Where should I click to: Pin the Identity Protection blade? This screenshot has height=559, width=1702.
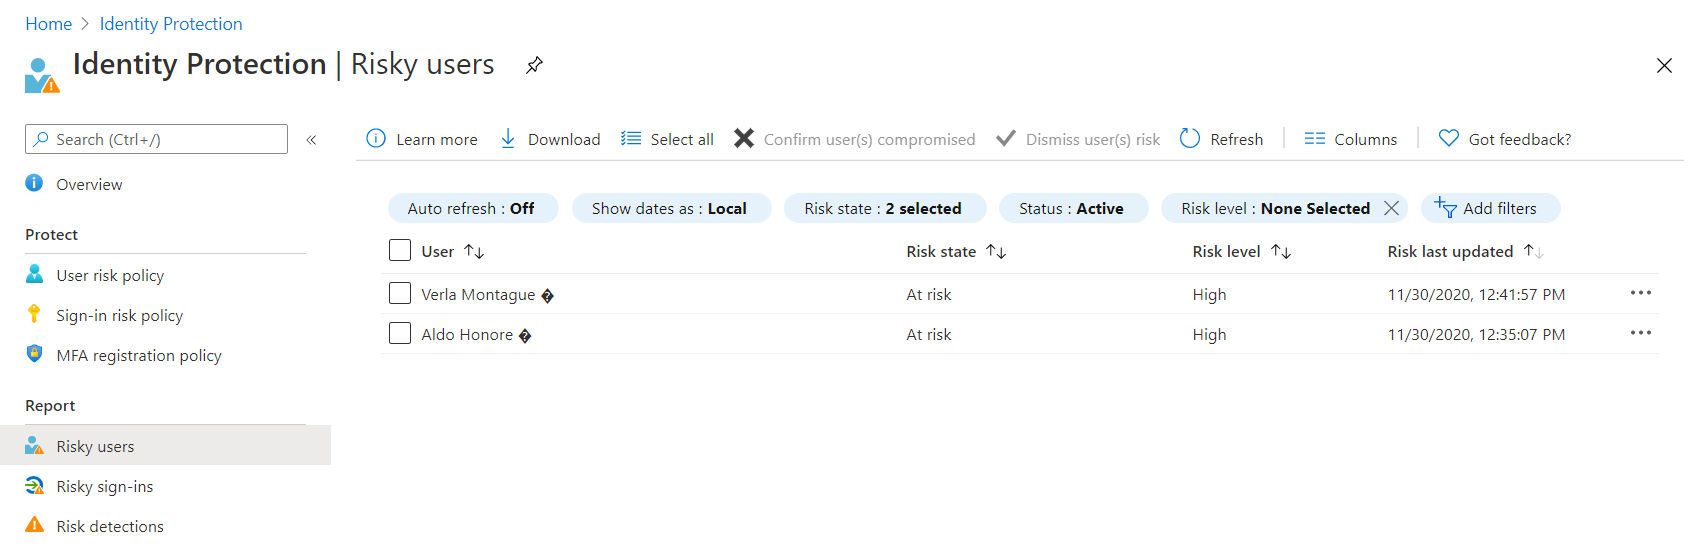[535, 65]
